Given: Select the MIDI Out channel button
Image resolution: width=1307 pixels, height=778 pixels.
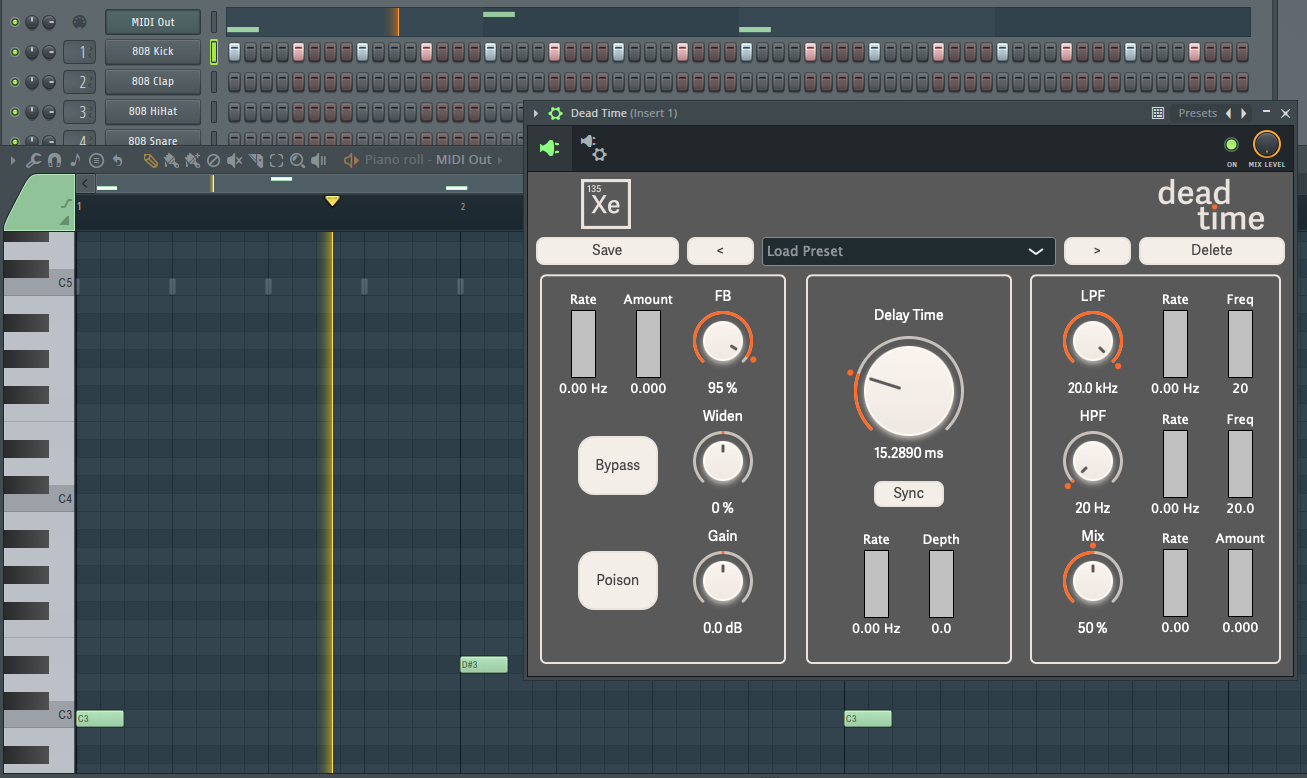Looking at the screenshot, I should [153, 22].
